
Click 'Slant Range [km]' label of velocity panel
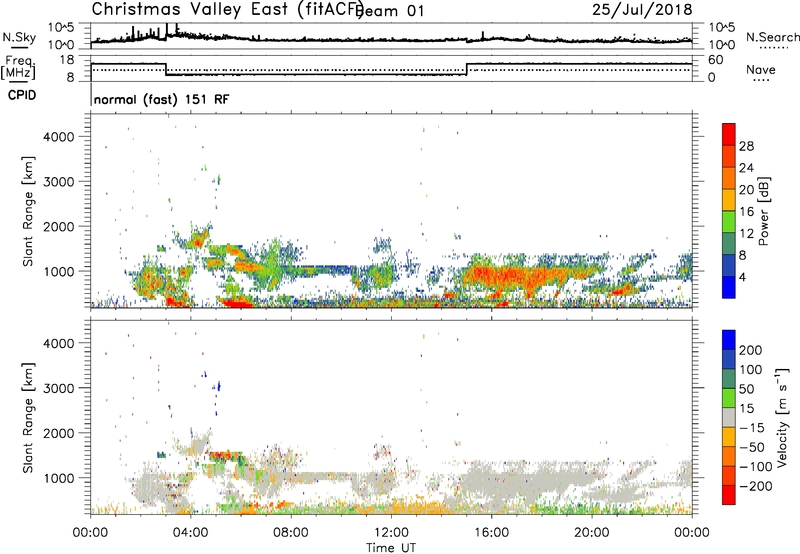28,417
